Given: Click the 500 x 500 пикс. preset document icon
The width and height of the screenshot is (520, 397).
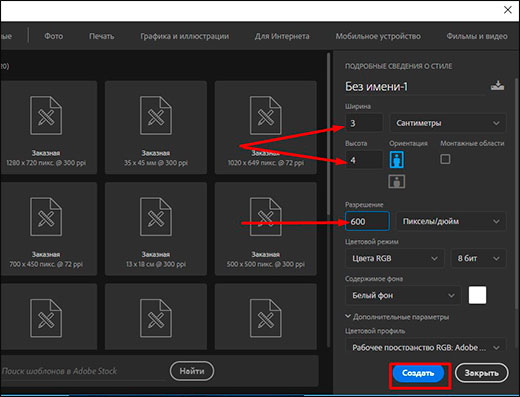Looking at the screenshot, I should (x=266, y=217).
